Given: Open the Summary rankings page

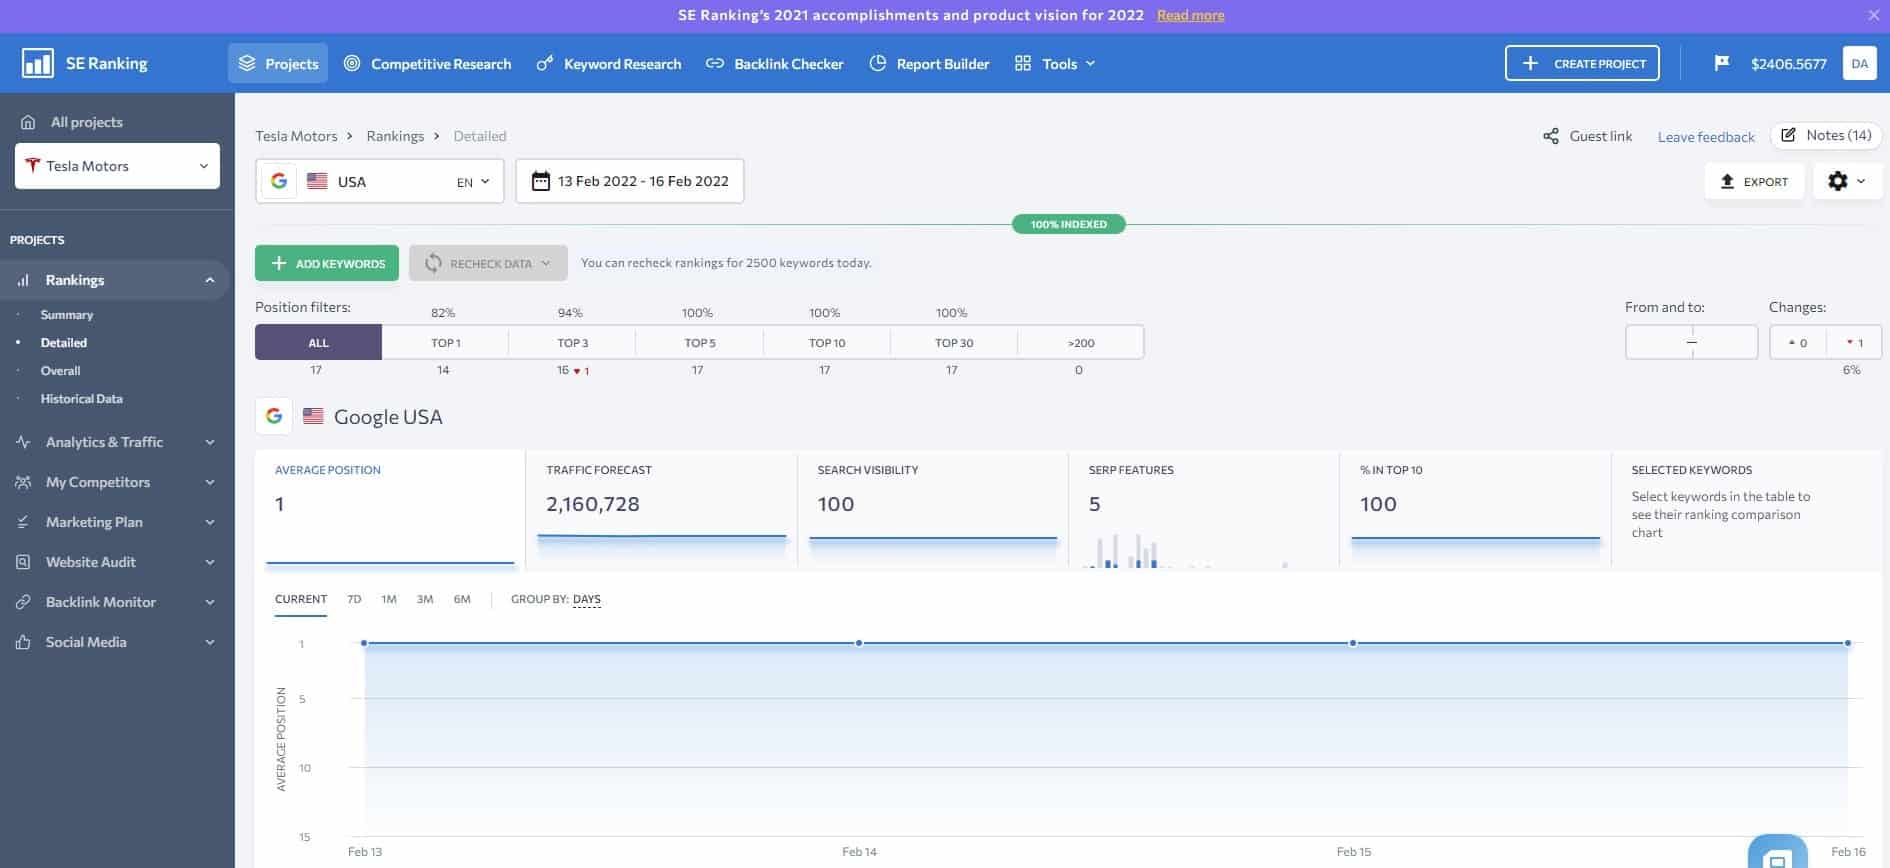Looking at the screenshot, I should click(67, 314).
